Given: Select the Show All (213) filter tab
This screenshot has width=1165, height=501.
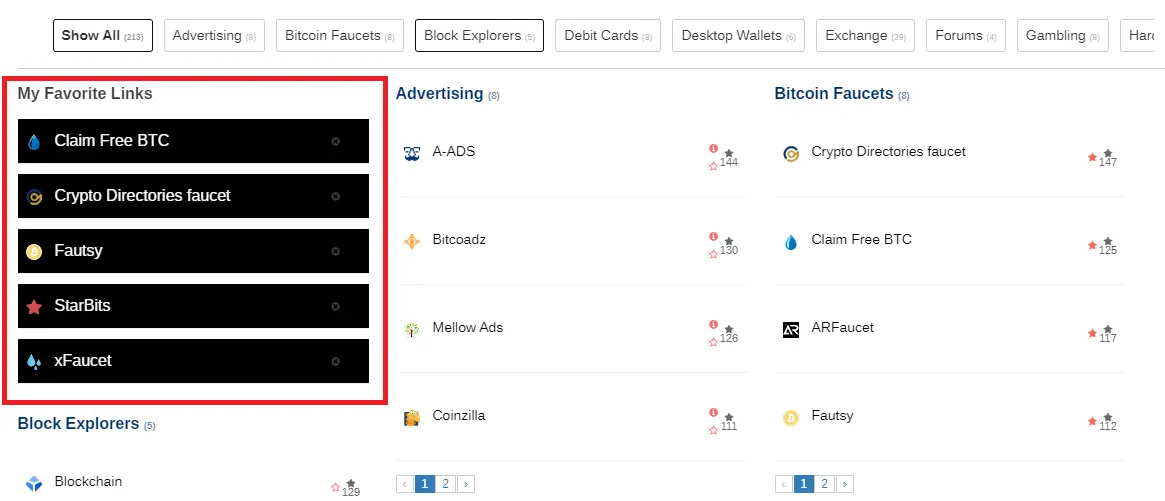Looking at the screenshot, I should click(x=103, y=36).
